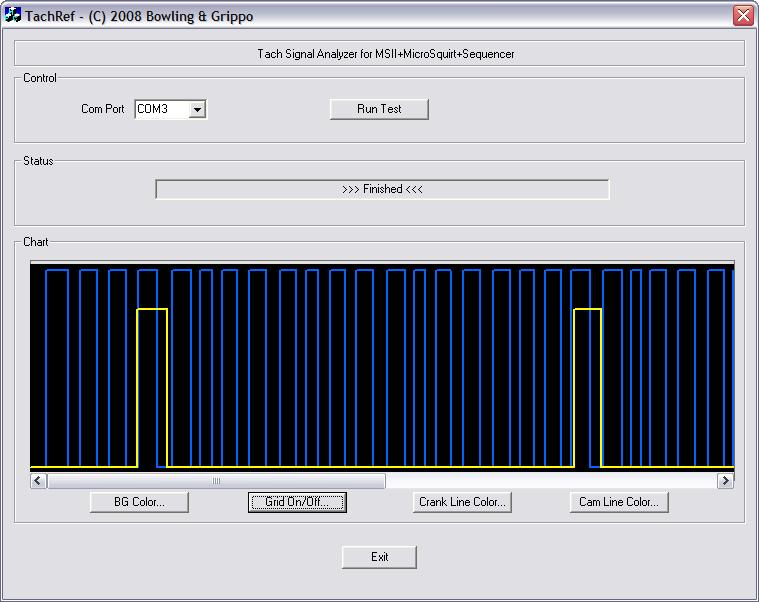Click the Finished status bar
759x602 pixels.
(382, 189)
